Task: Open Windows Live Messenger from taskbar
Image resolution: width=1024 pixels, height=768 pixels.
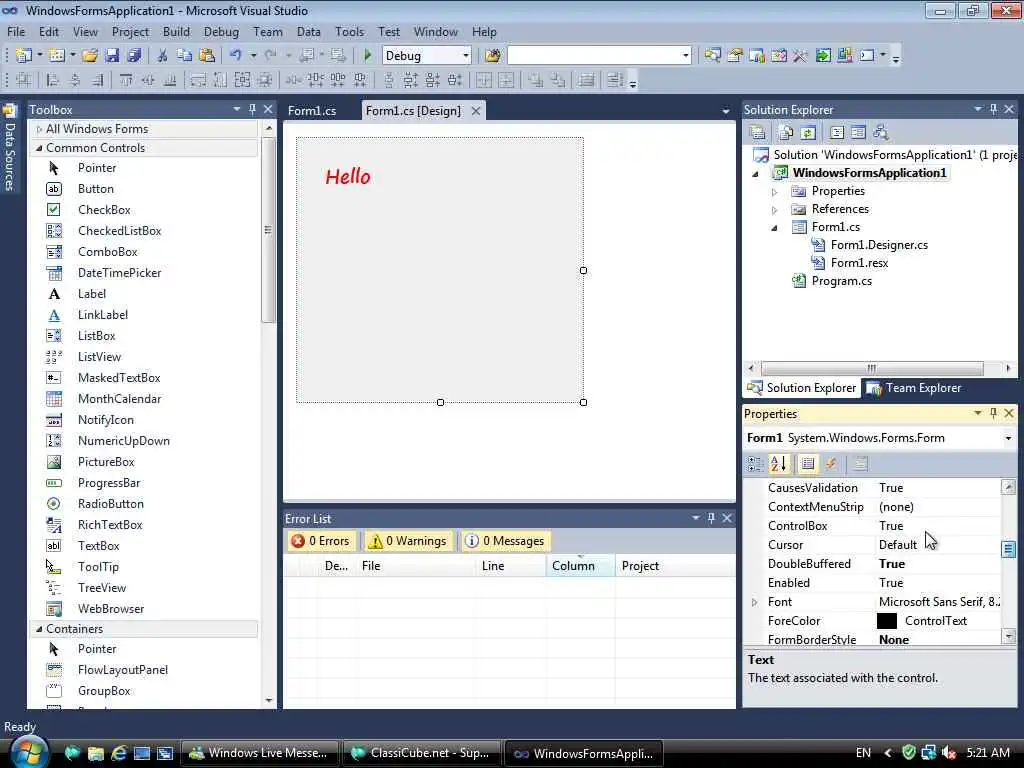Action: point(260,753)
